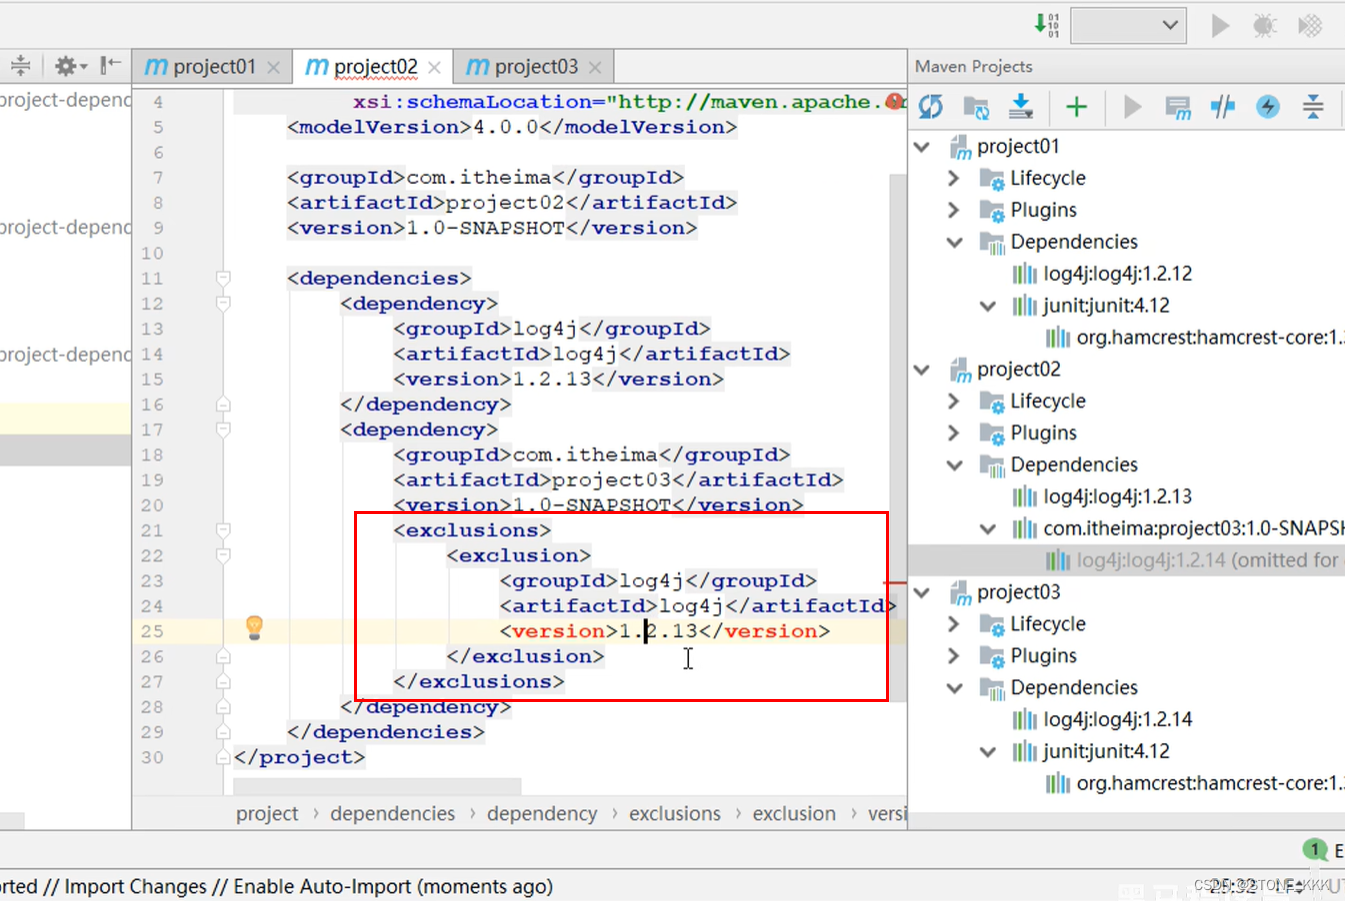Fold exclusion block at line 22
The image size is (1345, 901).
pos(223,555)
